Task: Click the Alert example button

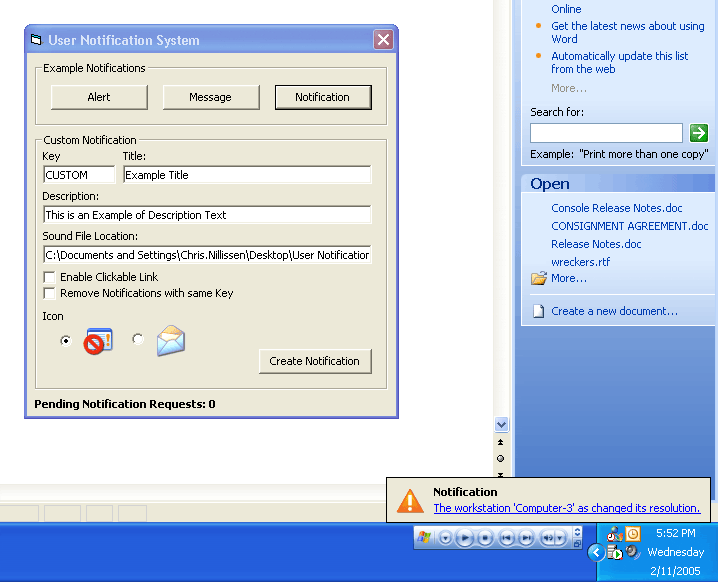Action: [x=99, y=97]
